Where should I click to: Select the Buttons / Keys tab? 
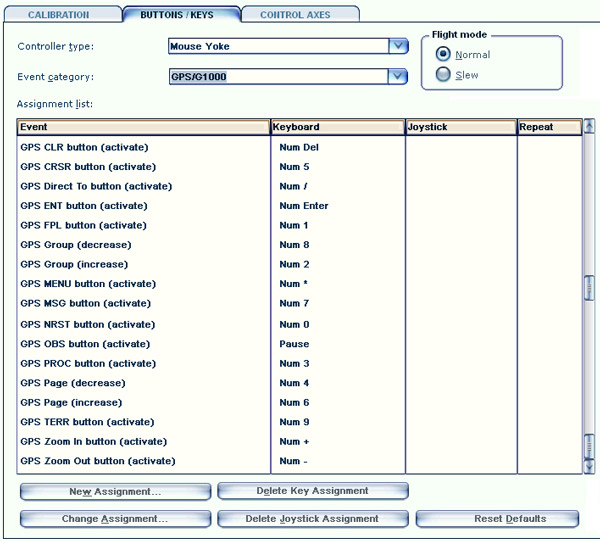(181, 15)
